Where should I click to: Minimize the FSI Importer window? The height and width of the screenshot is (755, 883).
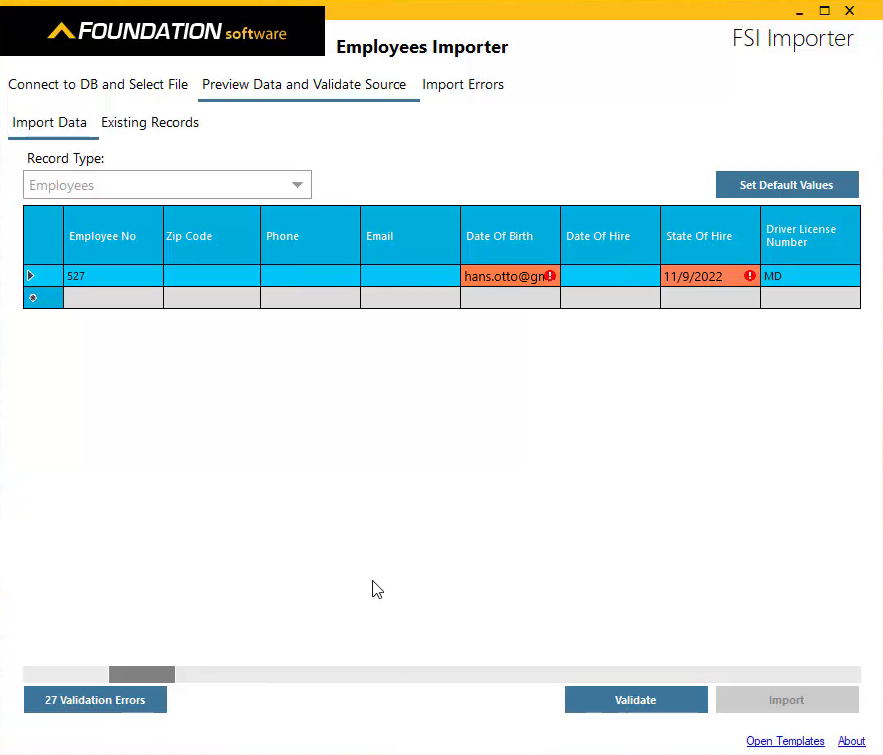(799, 11)
